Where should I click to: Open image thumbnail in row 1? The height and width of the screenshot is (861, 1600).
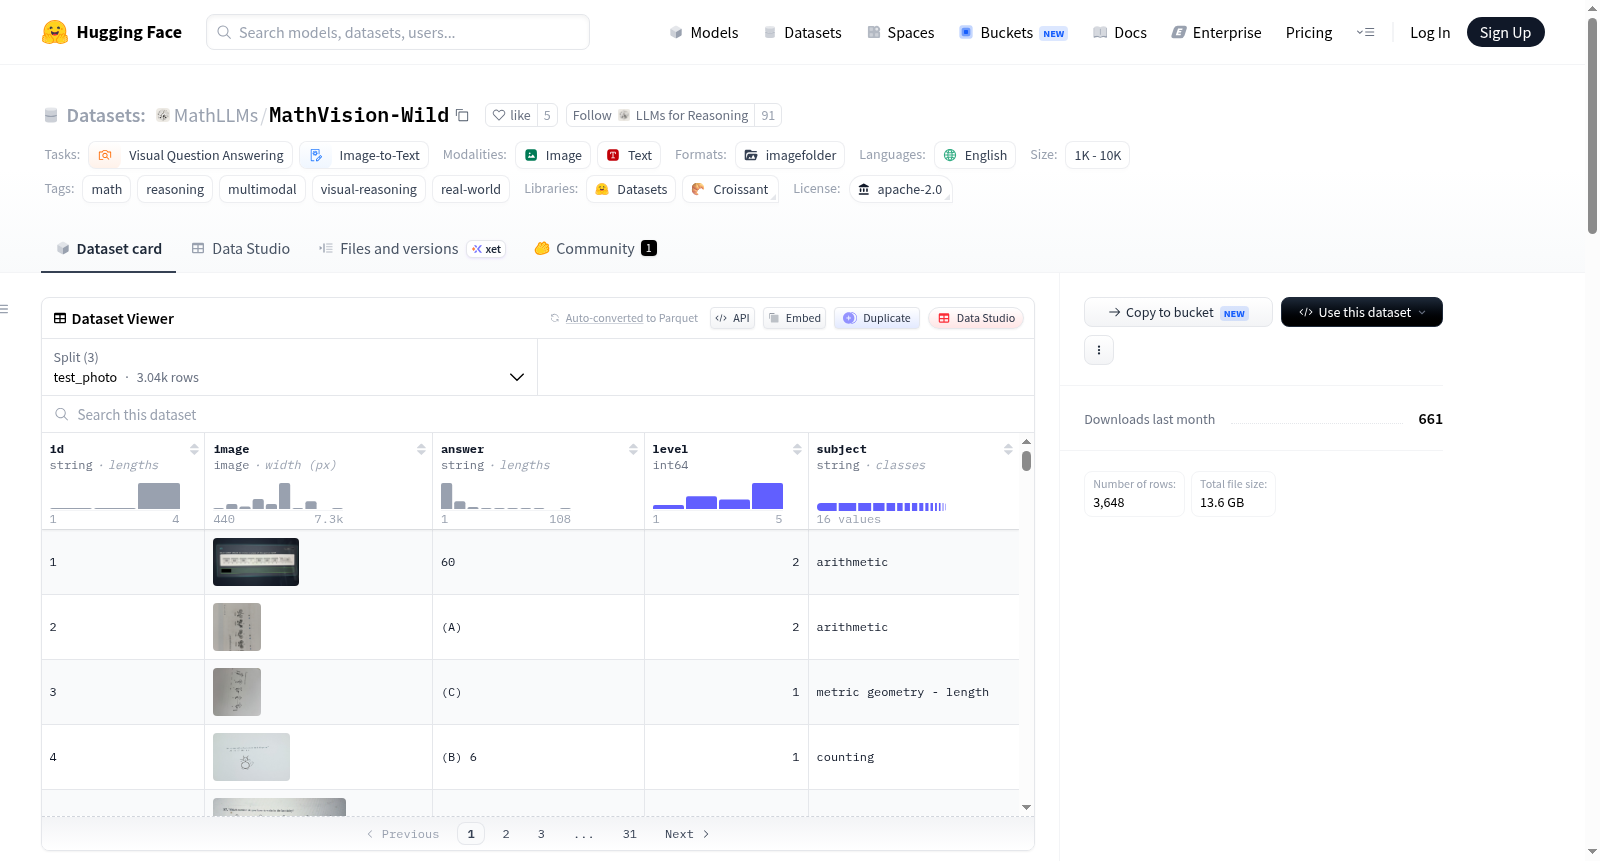pos(256,562)
